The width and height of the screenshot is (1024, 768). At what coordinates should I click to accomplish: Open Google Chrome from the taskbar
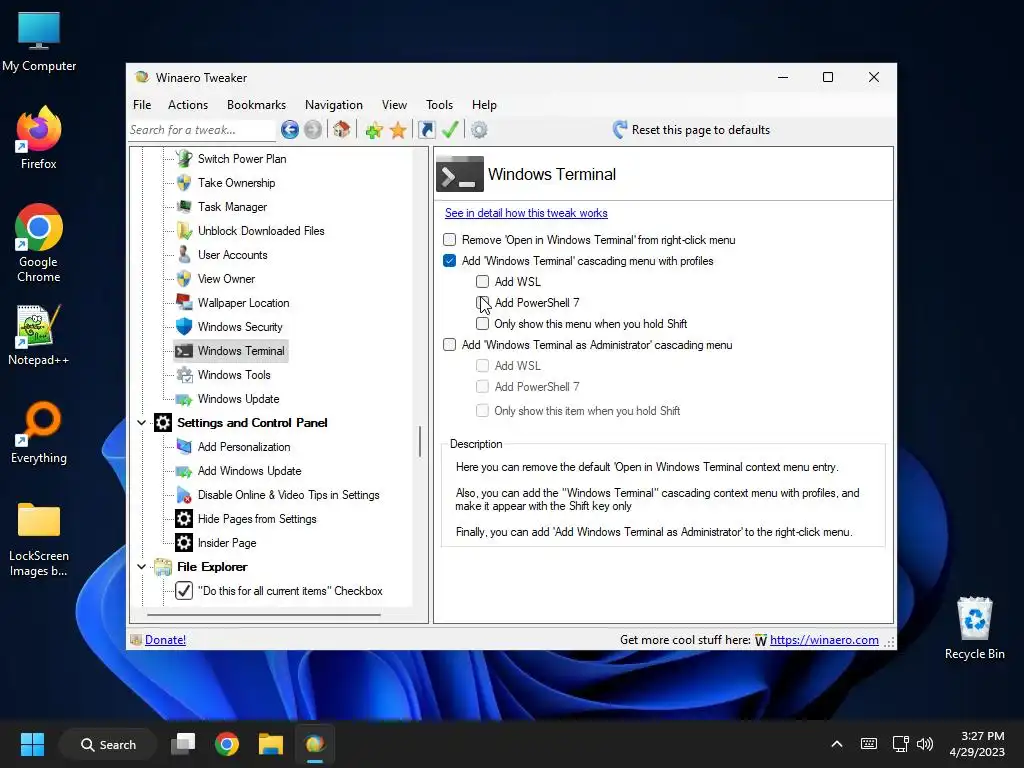pyautogui.click(x=227, y=744)
